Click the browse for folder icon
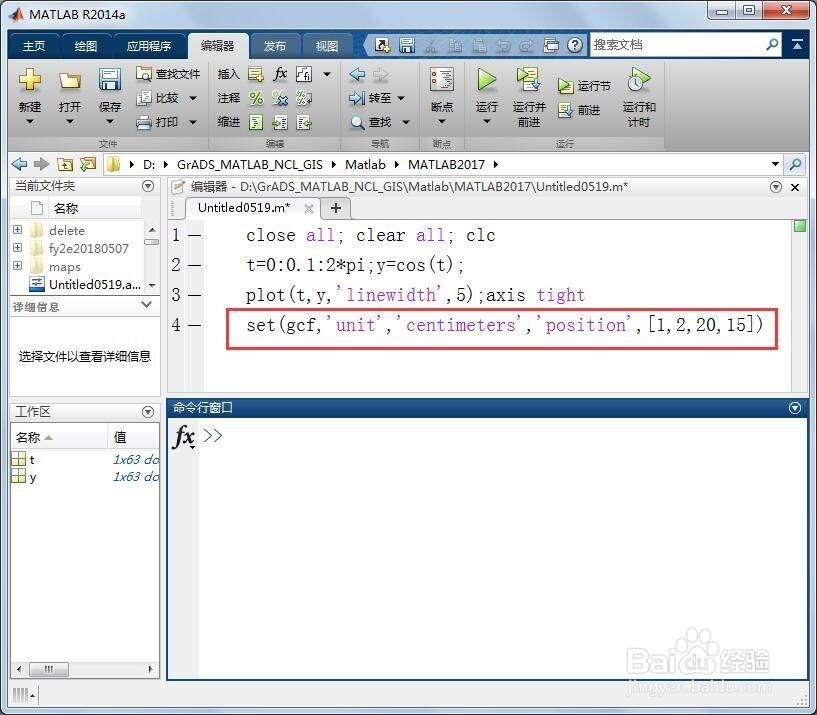 click(88, 165)
